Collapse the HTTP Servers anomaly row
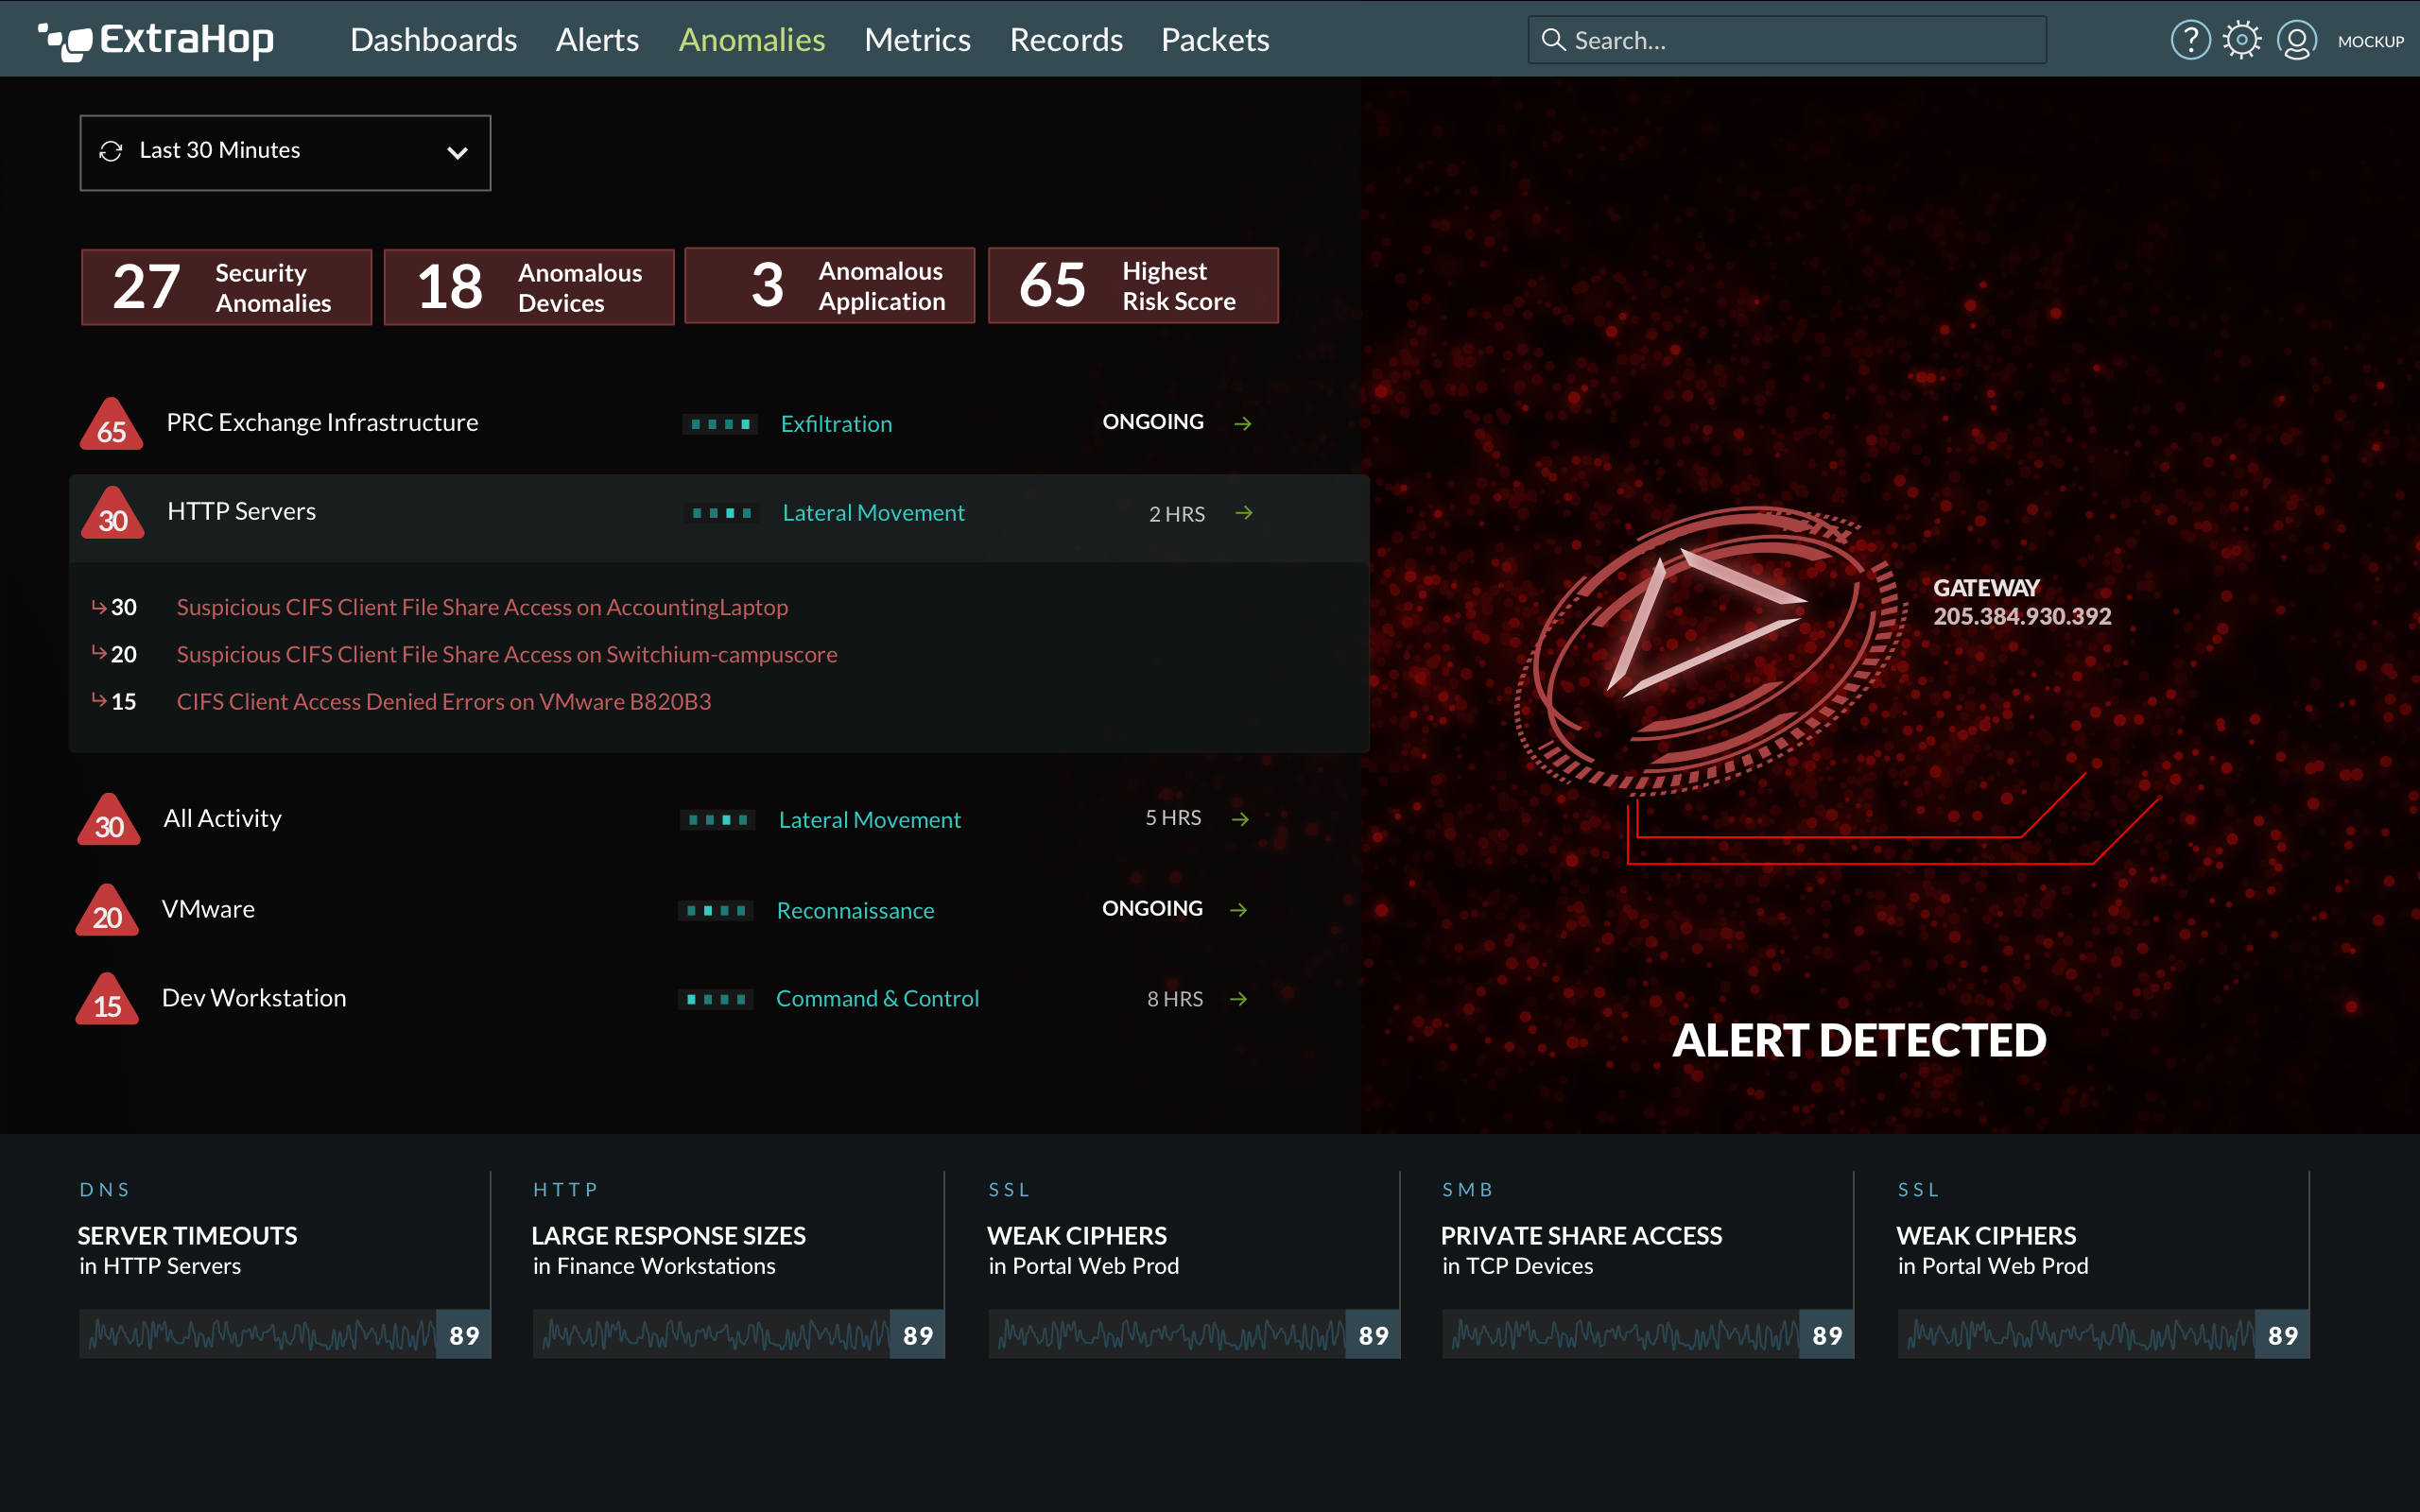 tap(718, 516)
